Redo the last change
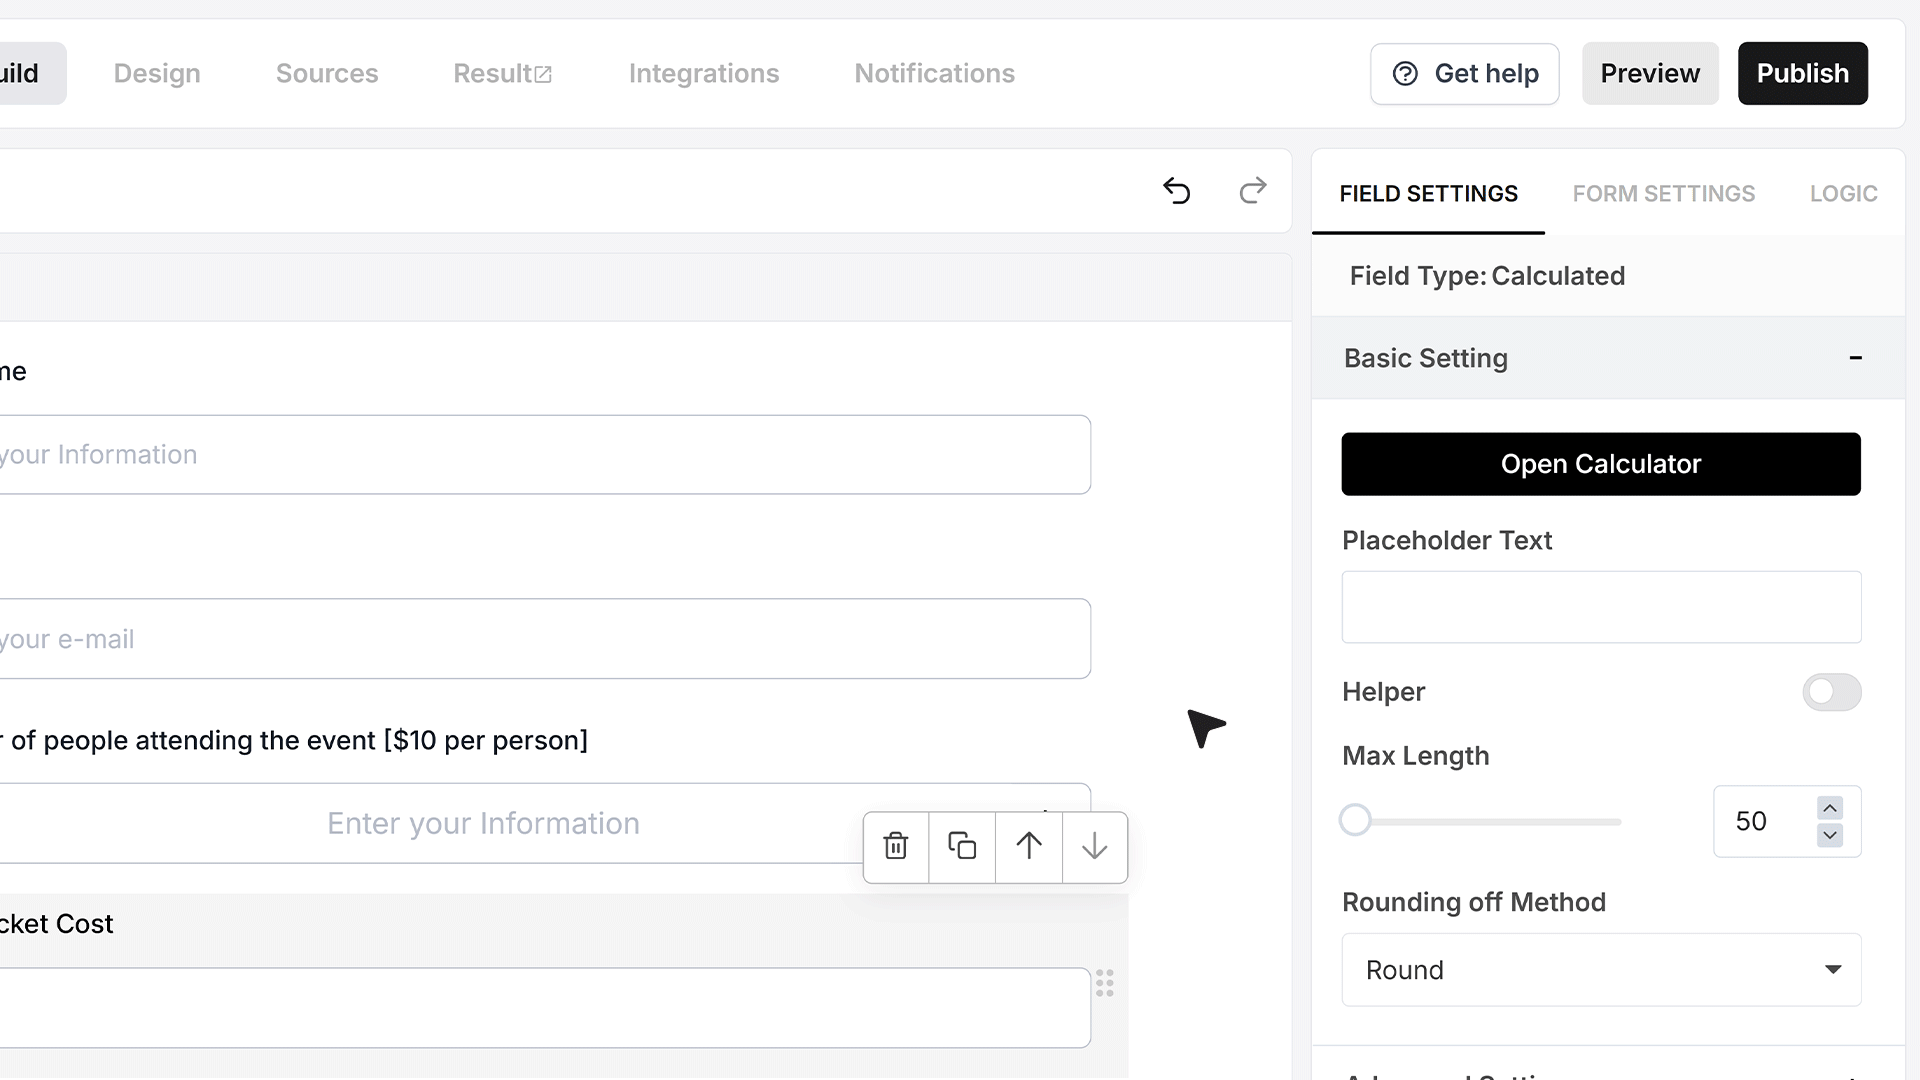 tap(1253, 190)
